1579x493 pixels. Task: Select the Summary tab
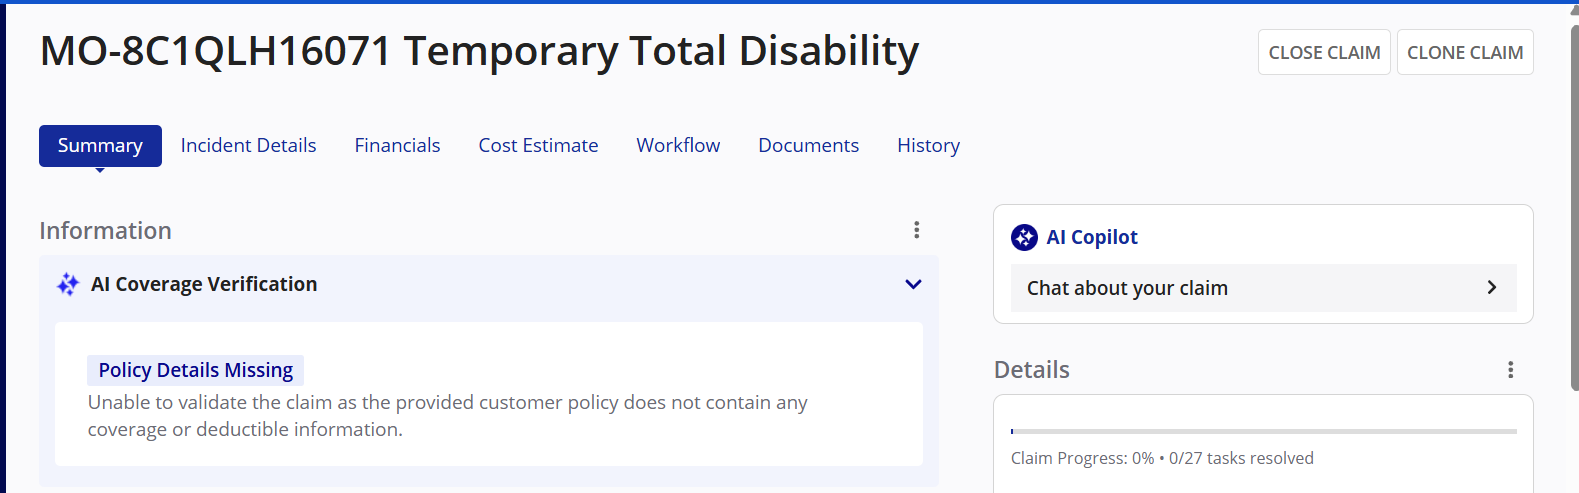tap(100, 146)
